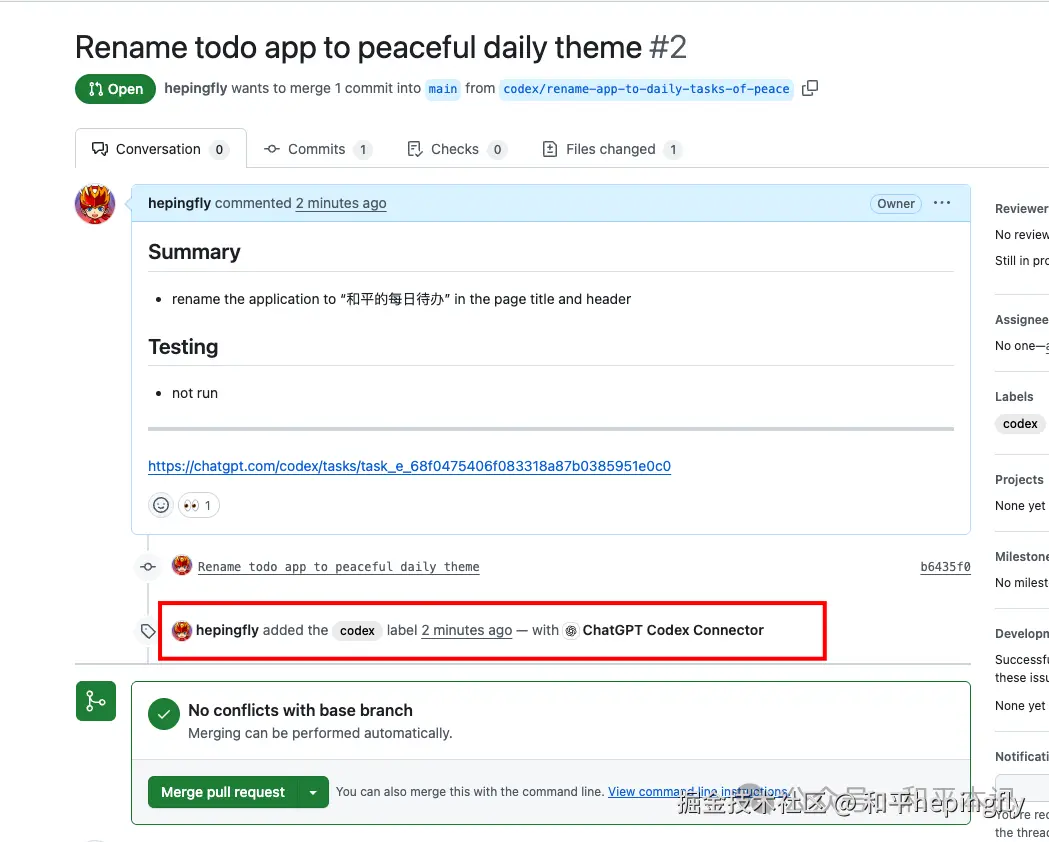Click the 'No conflicts with base branch' text
Viewport: 1049px width, 842px height.
[x=300, y=710]
